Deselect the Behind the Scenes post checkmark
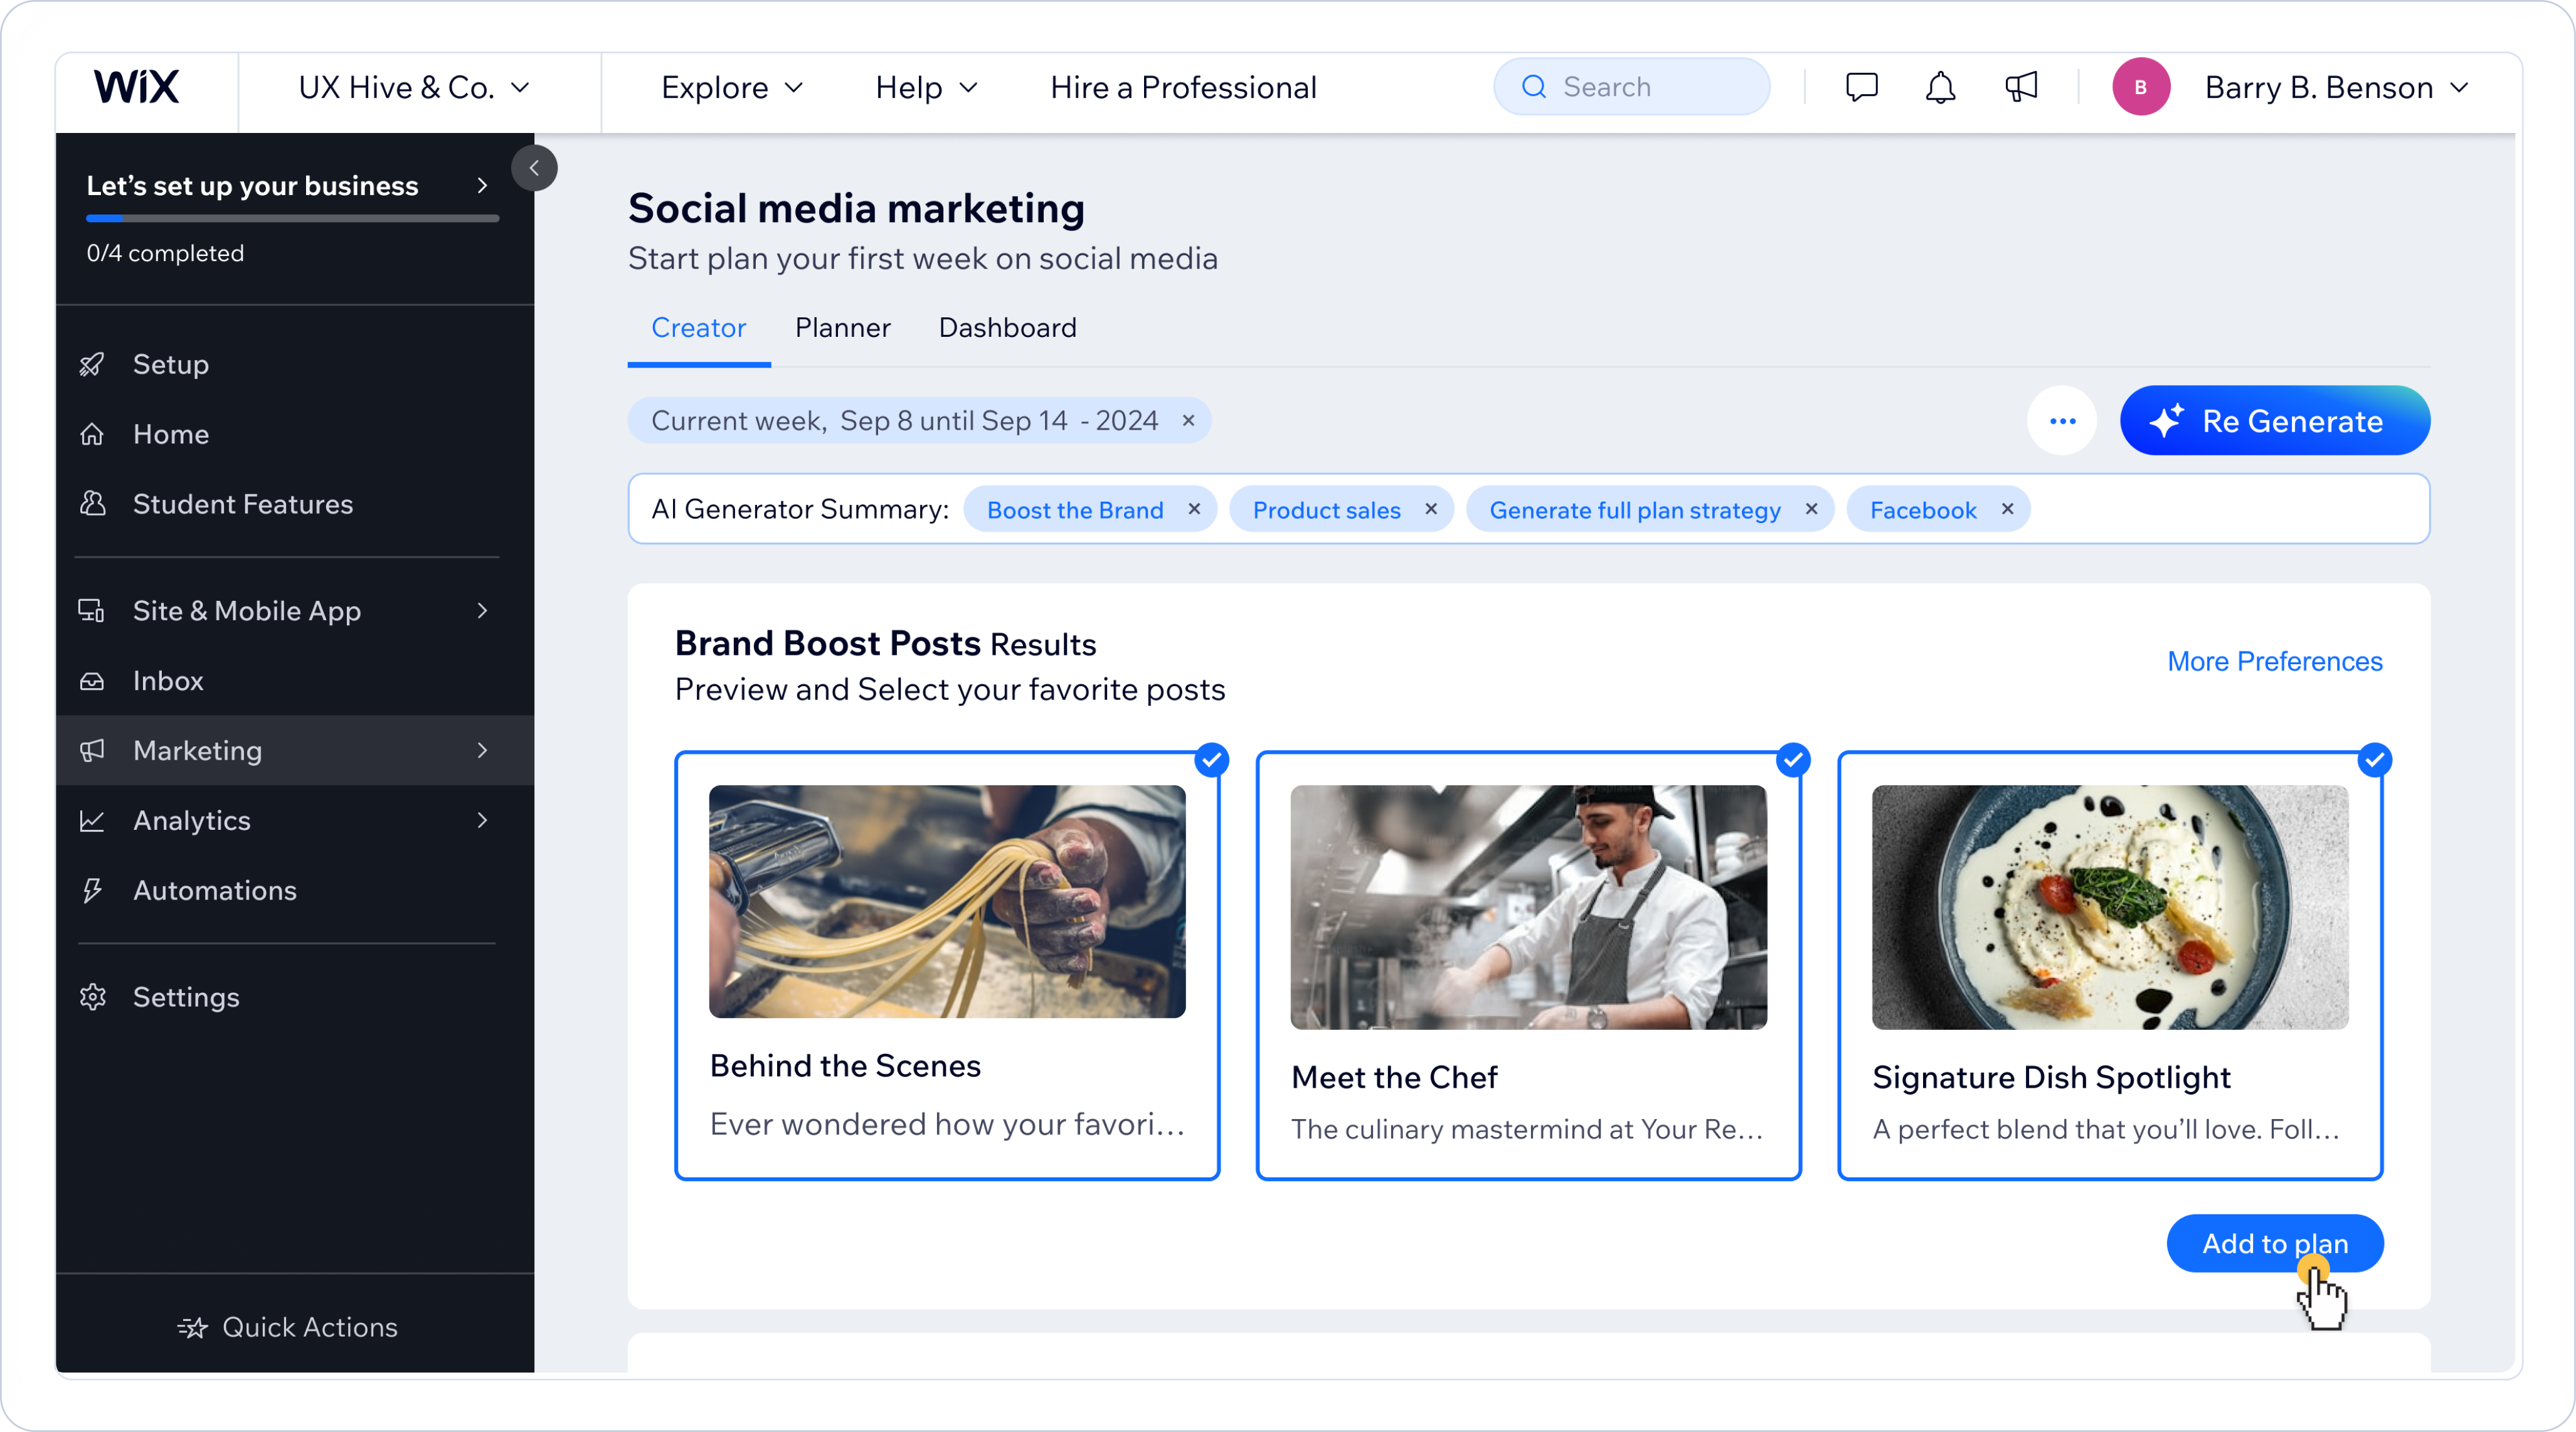 1212,760
